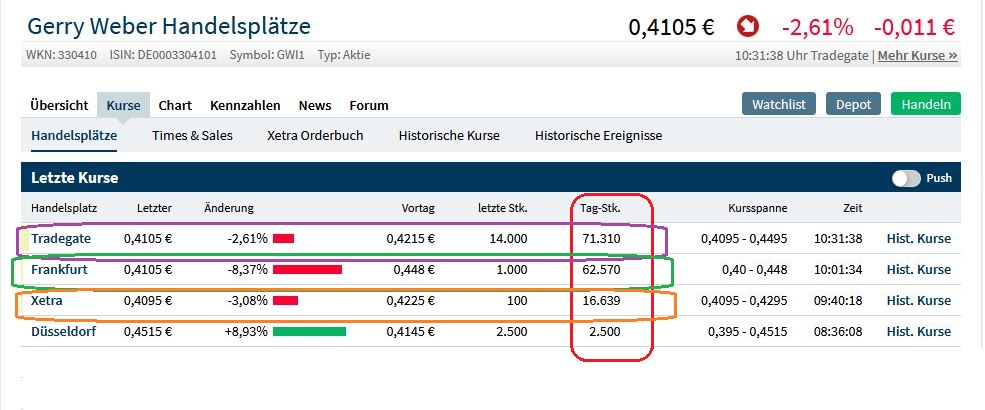Open Hist. Kurse for the Xetra row

coord(918,301)
